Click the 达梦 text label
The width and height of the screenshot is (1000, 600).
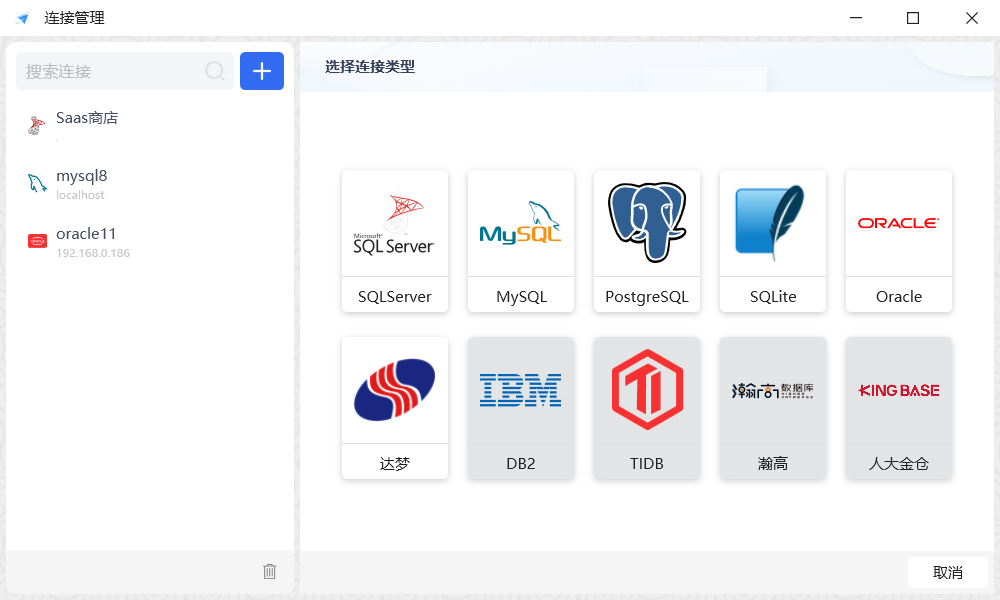coord(395,464)
